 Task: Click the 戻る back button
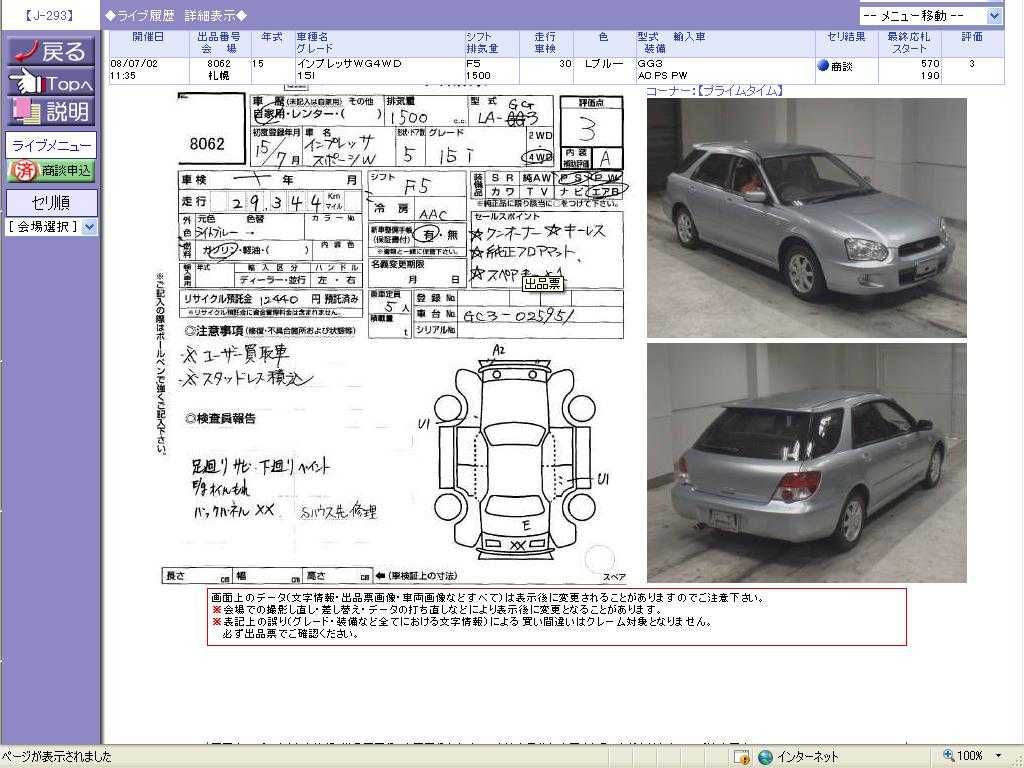point(51,51)
